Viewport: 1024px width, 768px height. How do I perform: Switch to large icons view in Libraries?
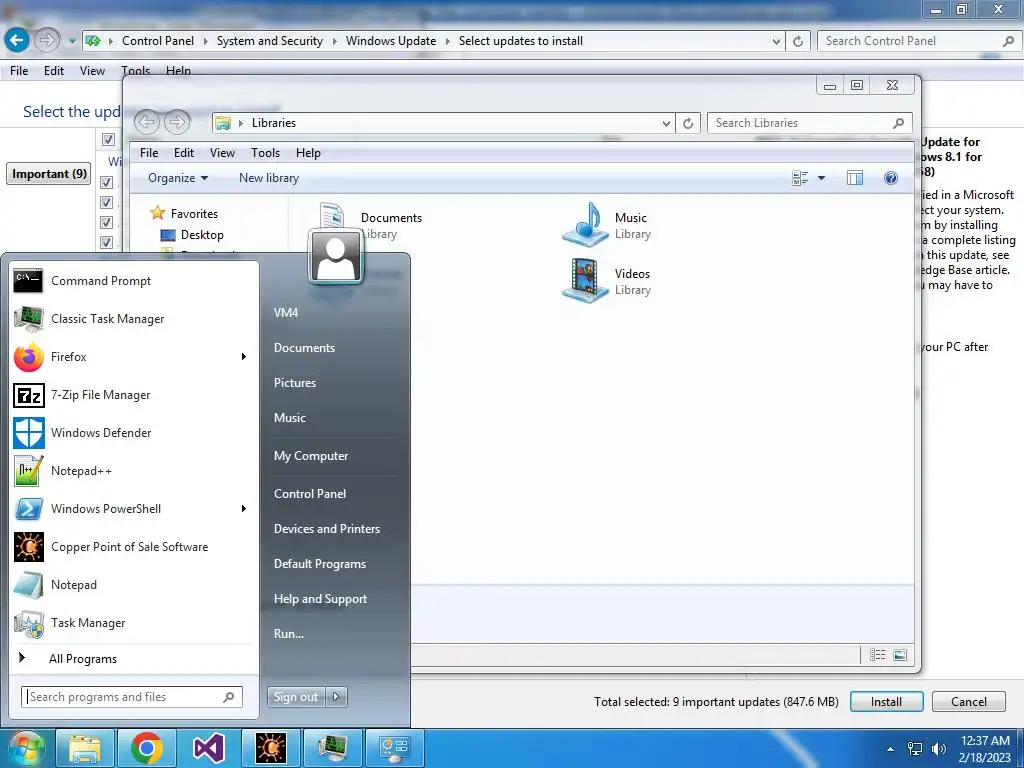tap(900, 654)
